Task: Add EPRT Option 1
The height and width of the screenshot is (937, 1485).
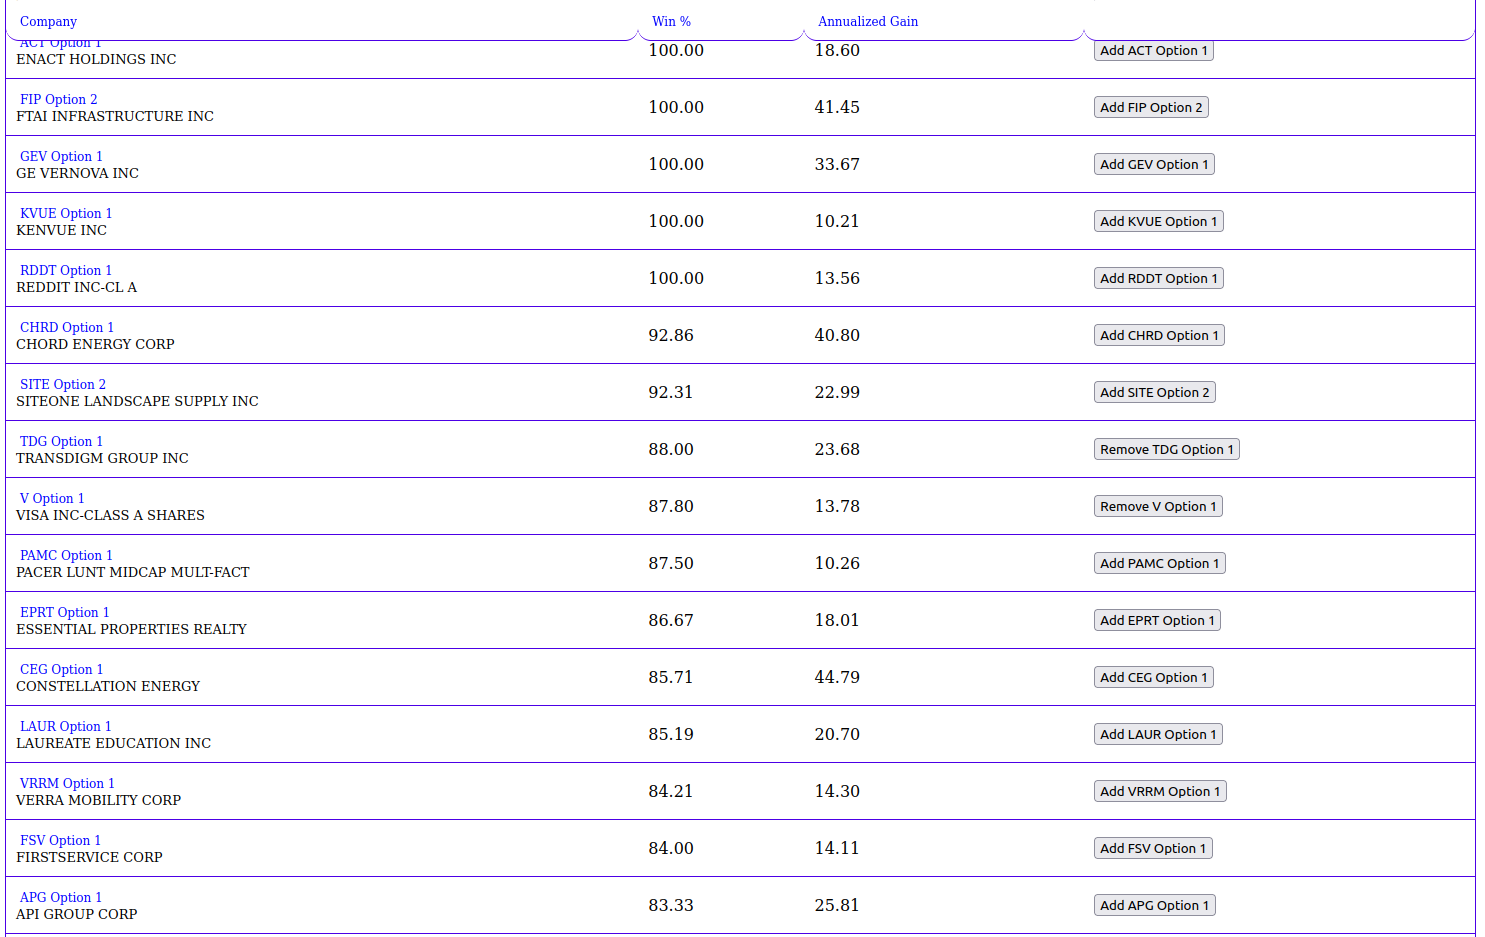Action: coord(1157,620)
